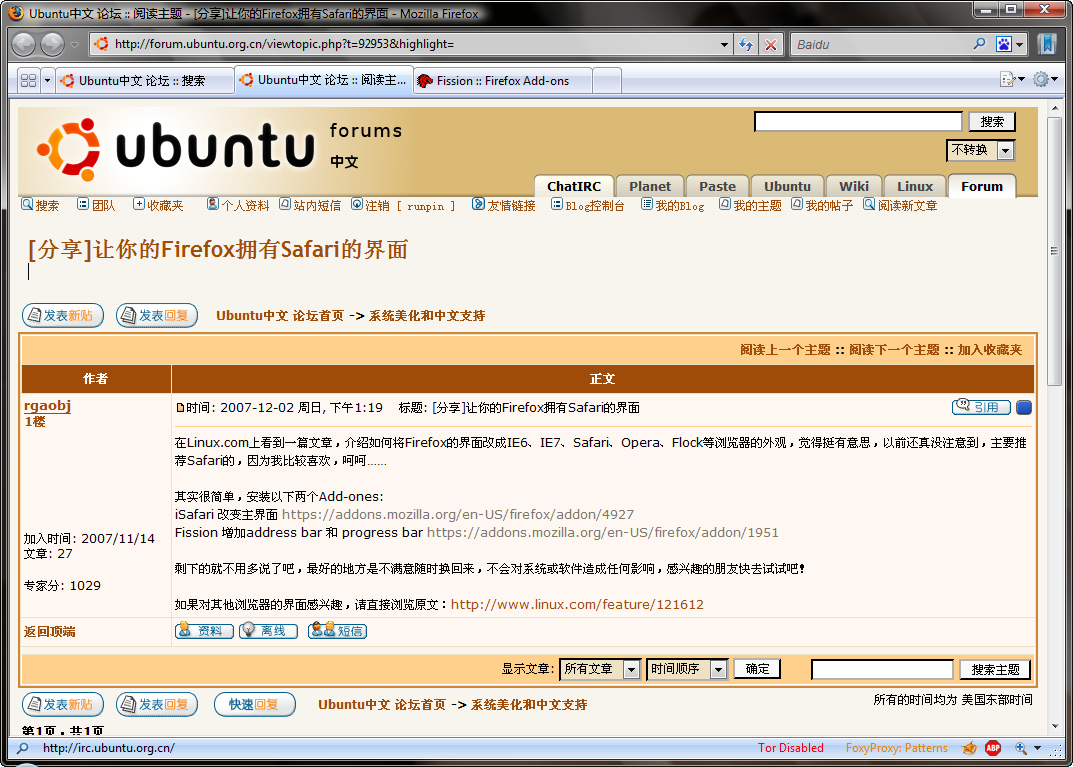
Task: Click the top forum search text field
Action: point(858,122)
